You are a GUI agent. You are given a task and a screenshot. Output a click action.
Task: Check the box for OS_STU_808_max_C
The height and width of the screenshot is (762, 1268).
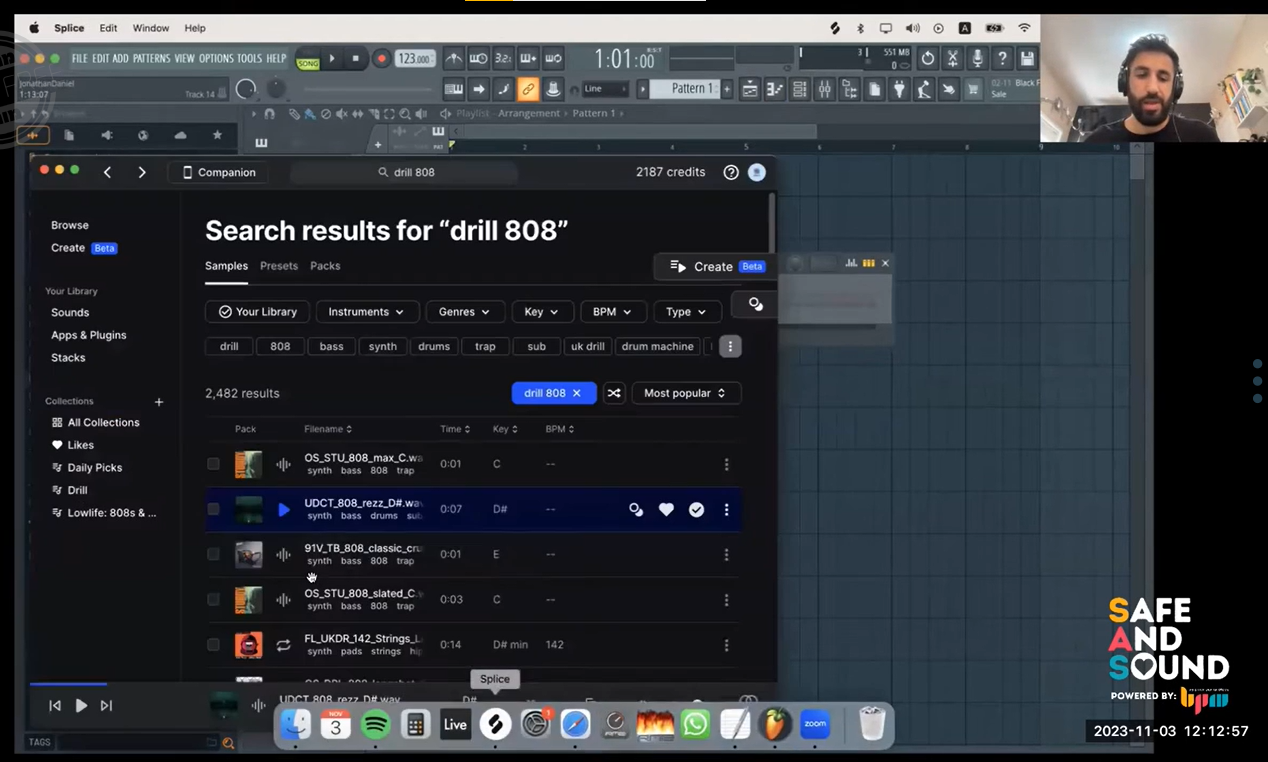click(213, 464)
